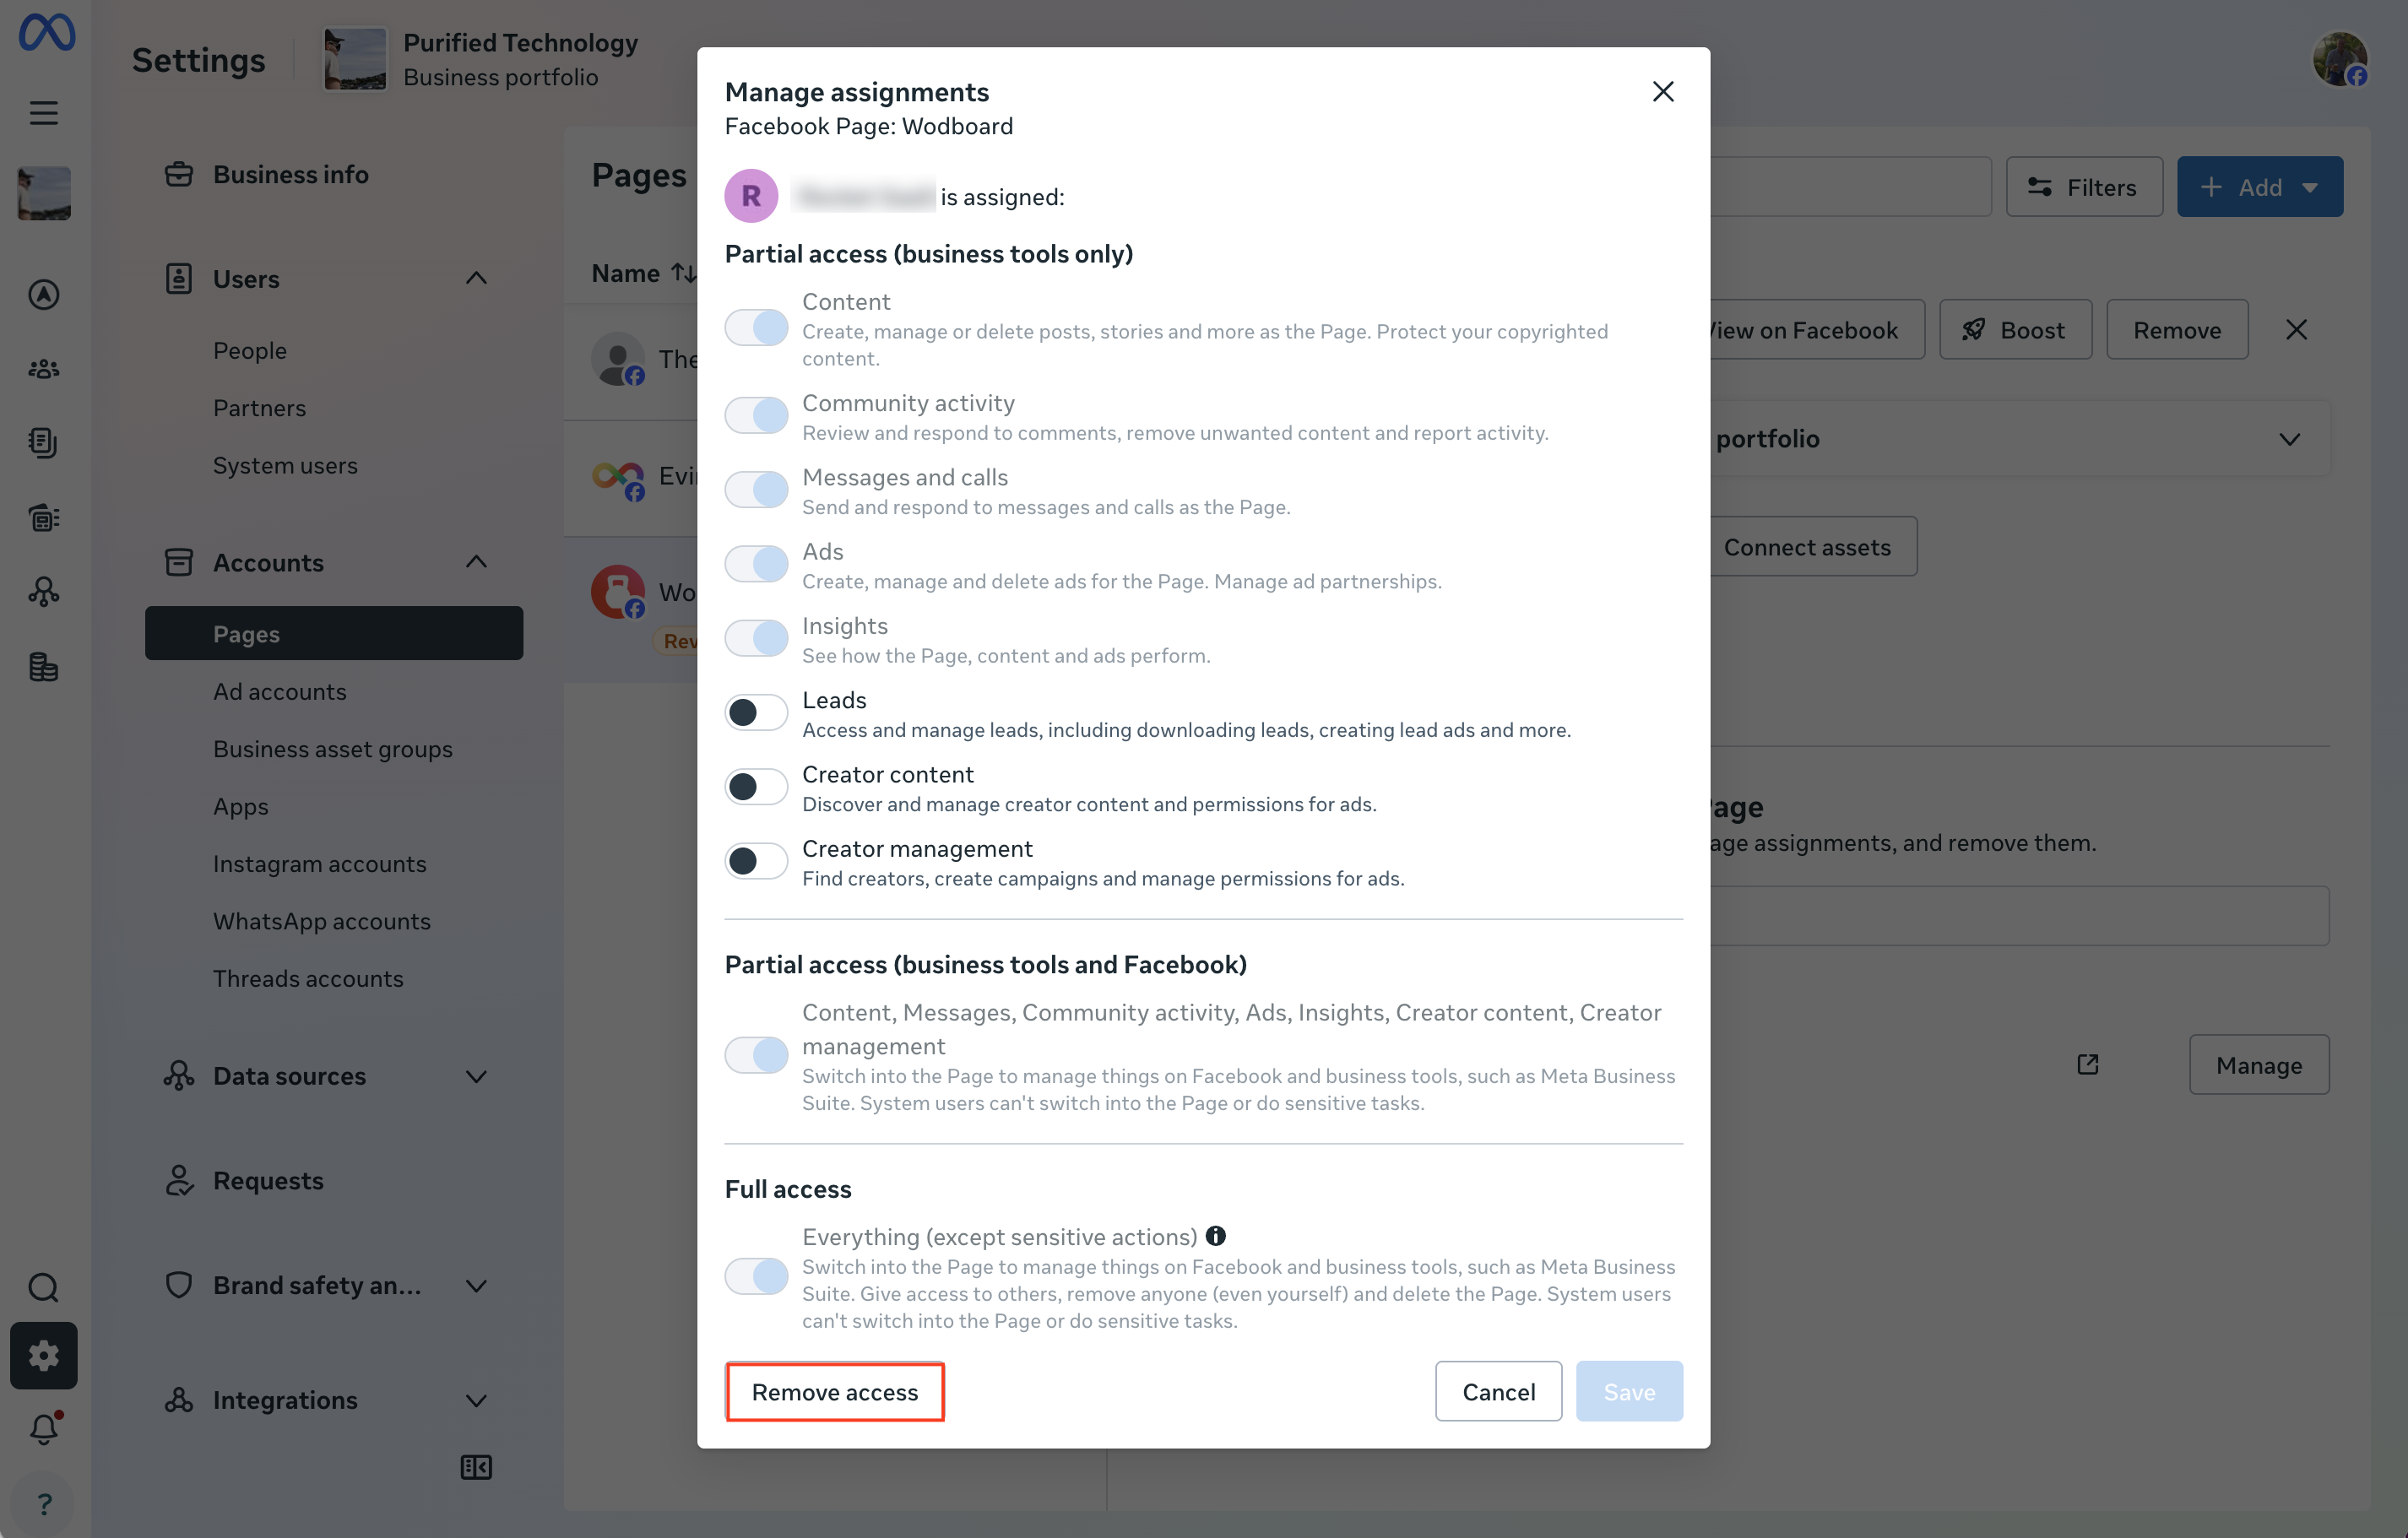The image size is (2408, 1538).
Task: Toggle Creator management permission
Action: pos(756,860)
